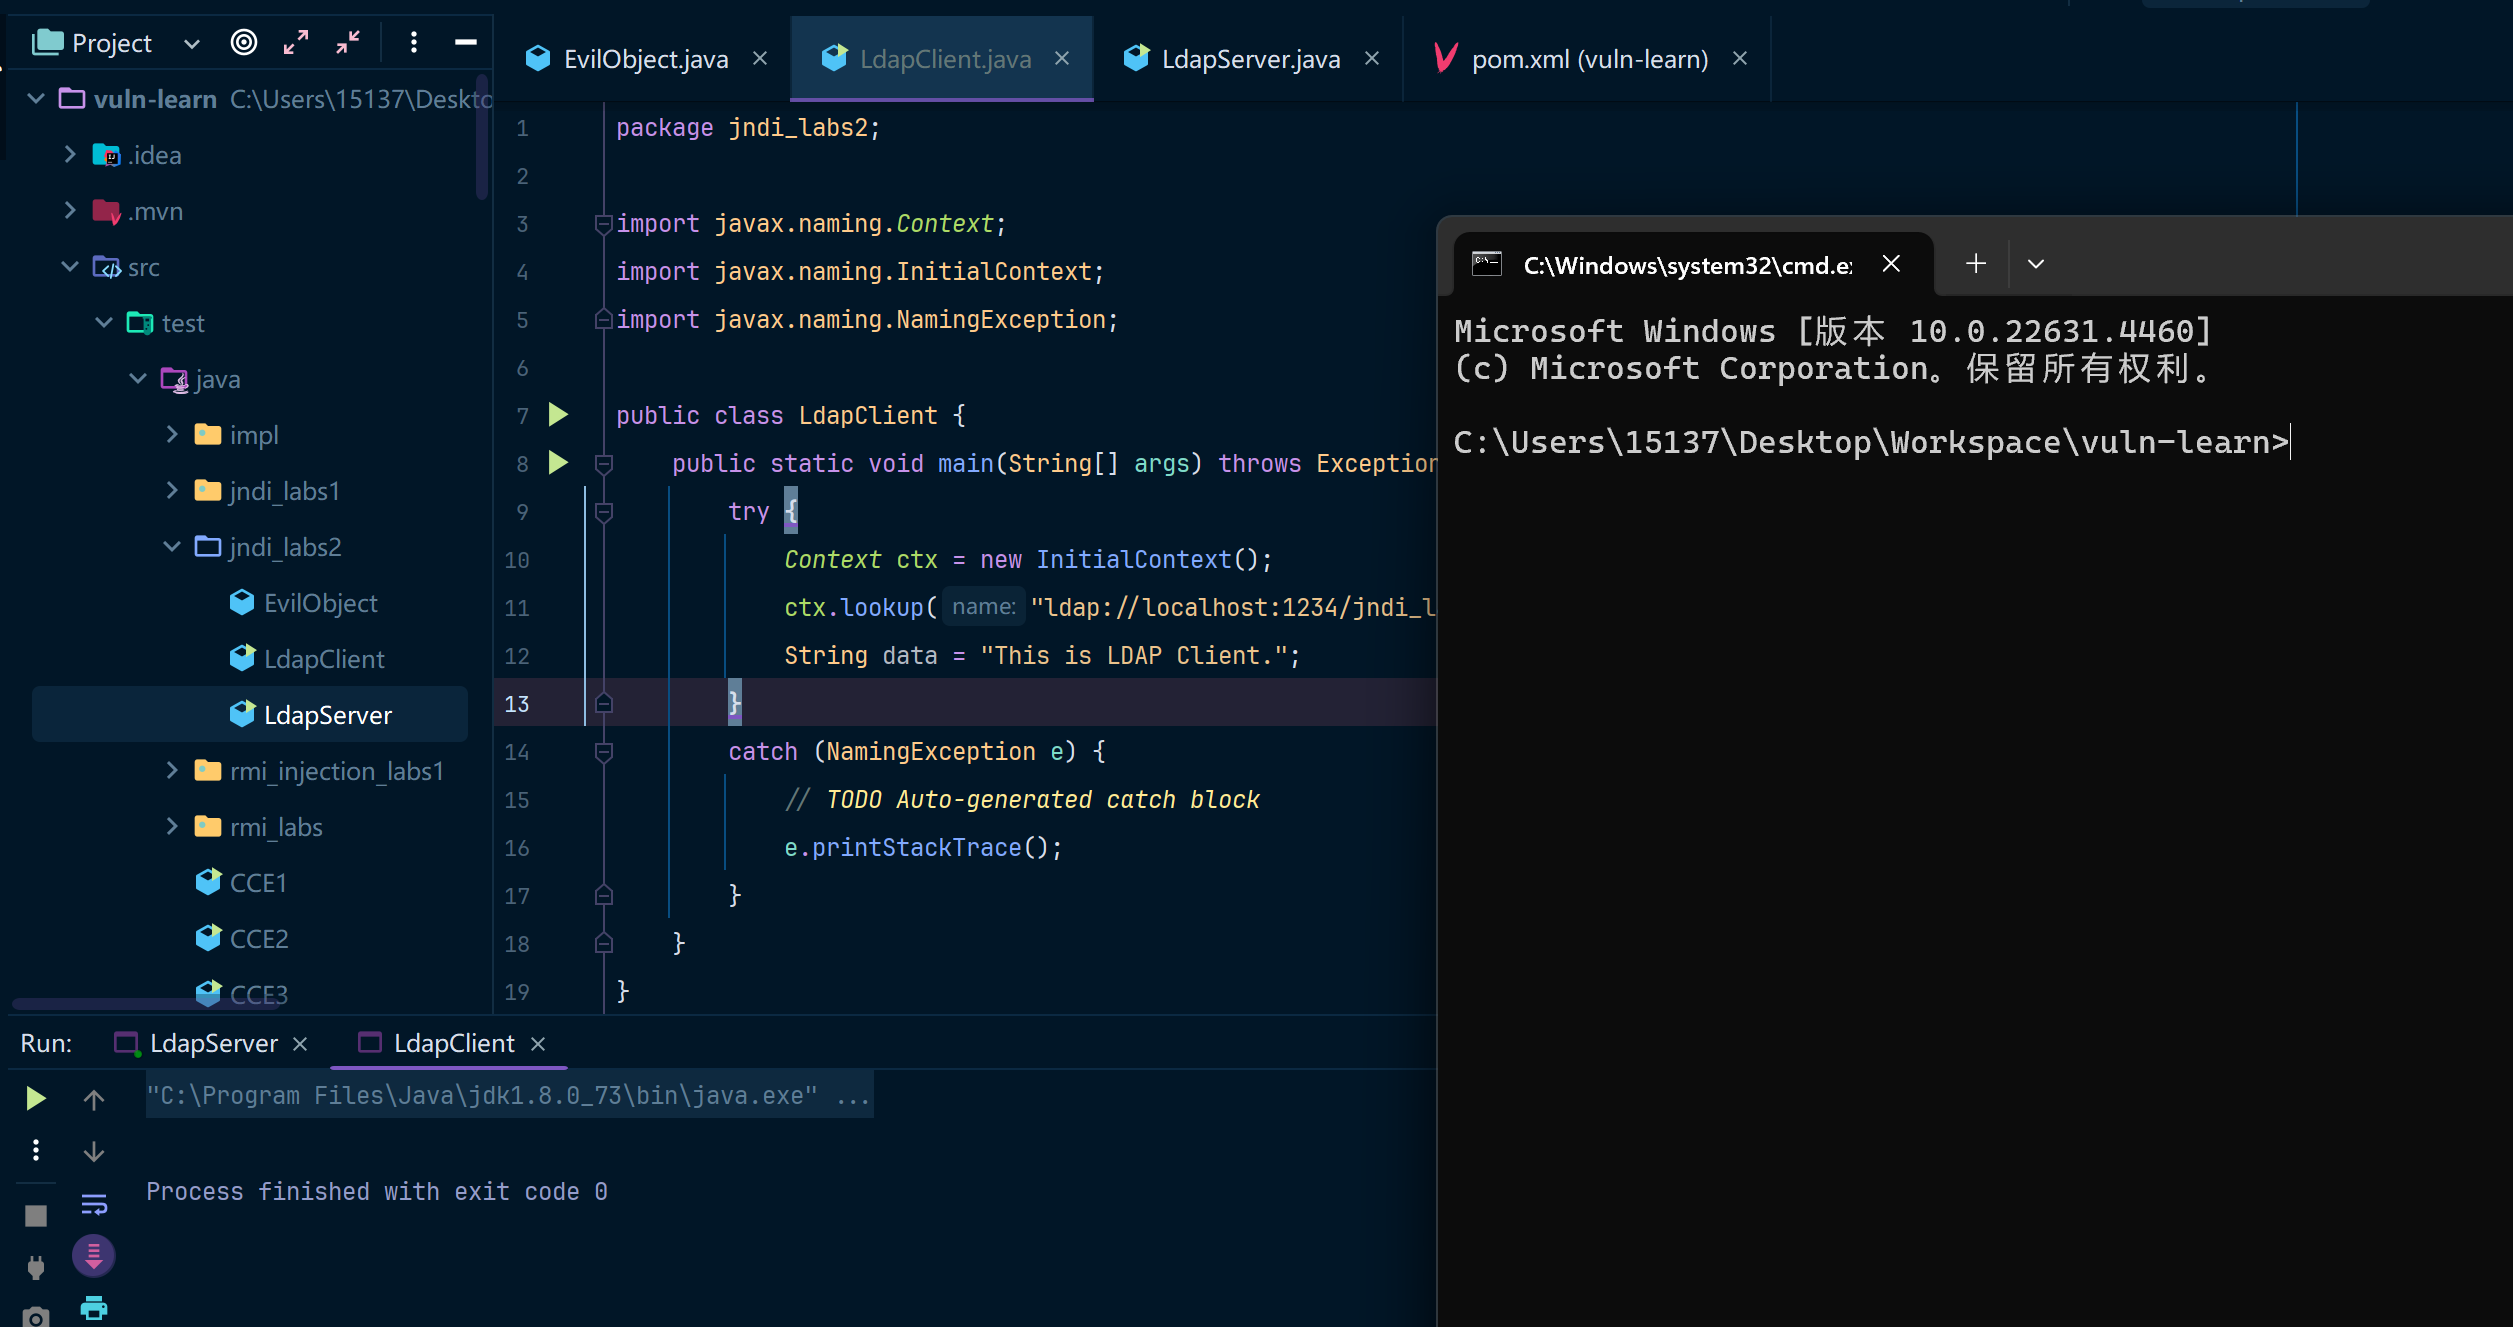The width and height of the screenshot is (2513, 1327).
Task: Fold the main method at line 8
Action: pyautogui.click(x=603, y=463)
